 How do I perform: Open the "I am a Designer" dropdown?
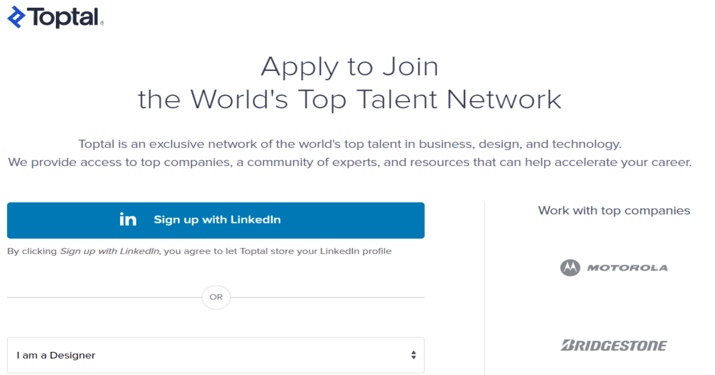pyautogui.click(x=216, y=355)
